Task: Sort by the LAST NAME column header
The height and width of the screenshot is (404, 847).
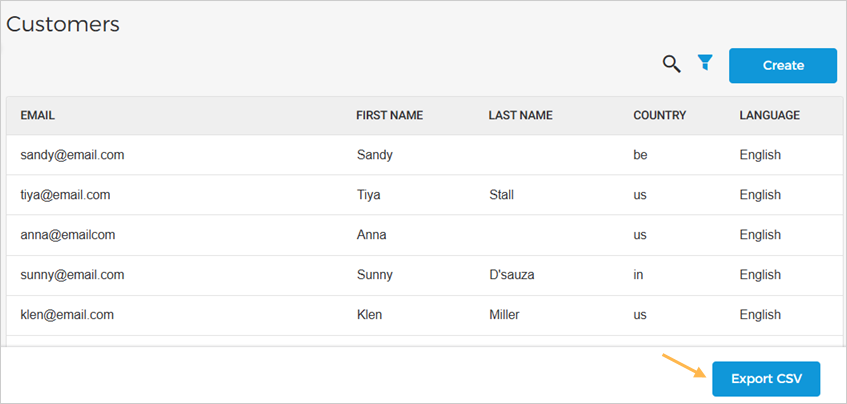Action: tap(520, 115)
